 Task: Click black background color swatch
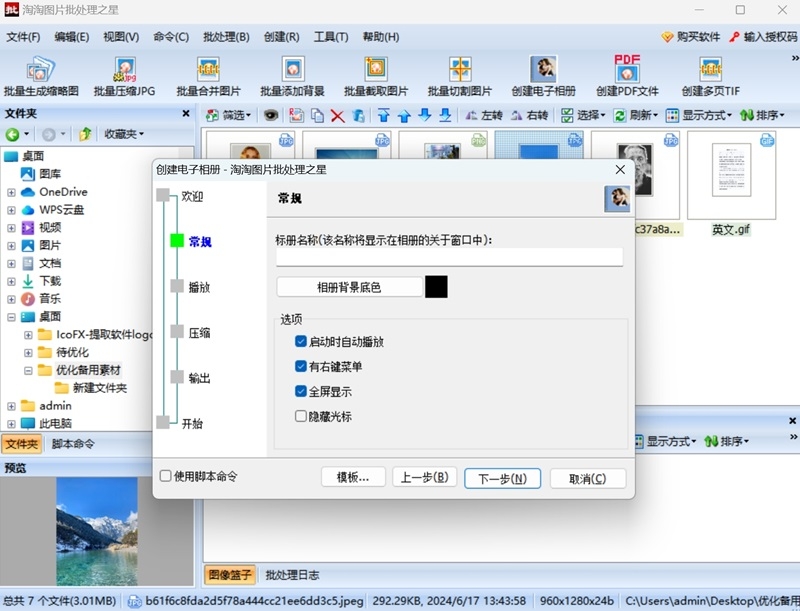pos(436,287)
